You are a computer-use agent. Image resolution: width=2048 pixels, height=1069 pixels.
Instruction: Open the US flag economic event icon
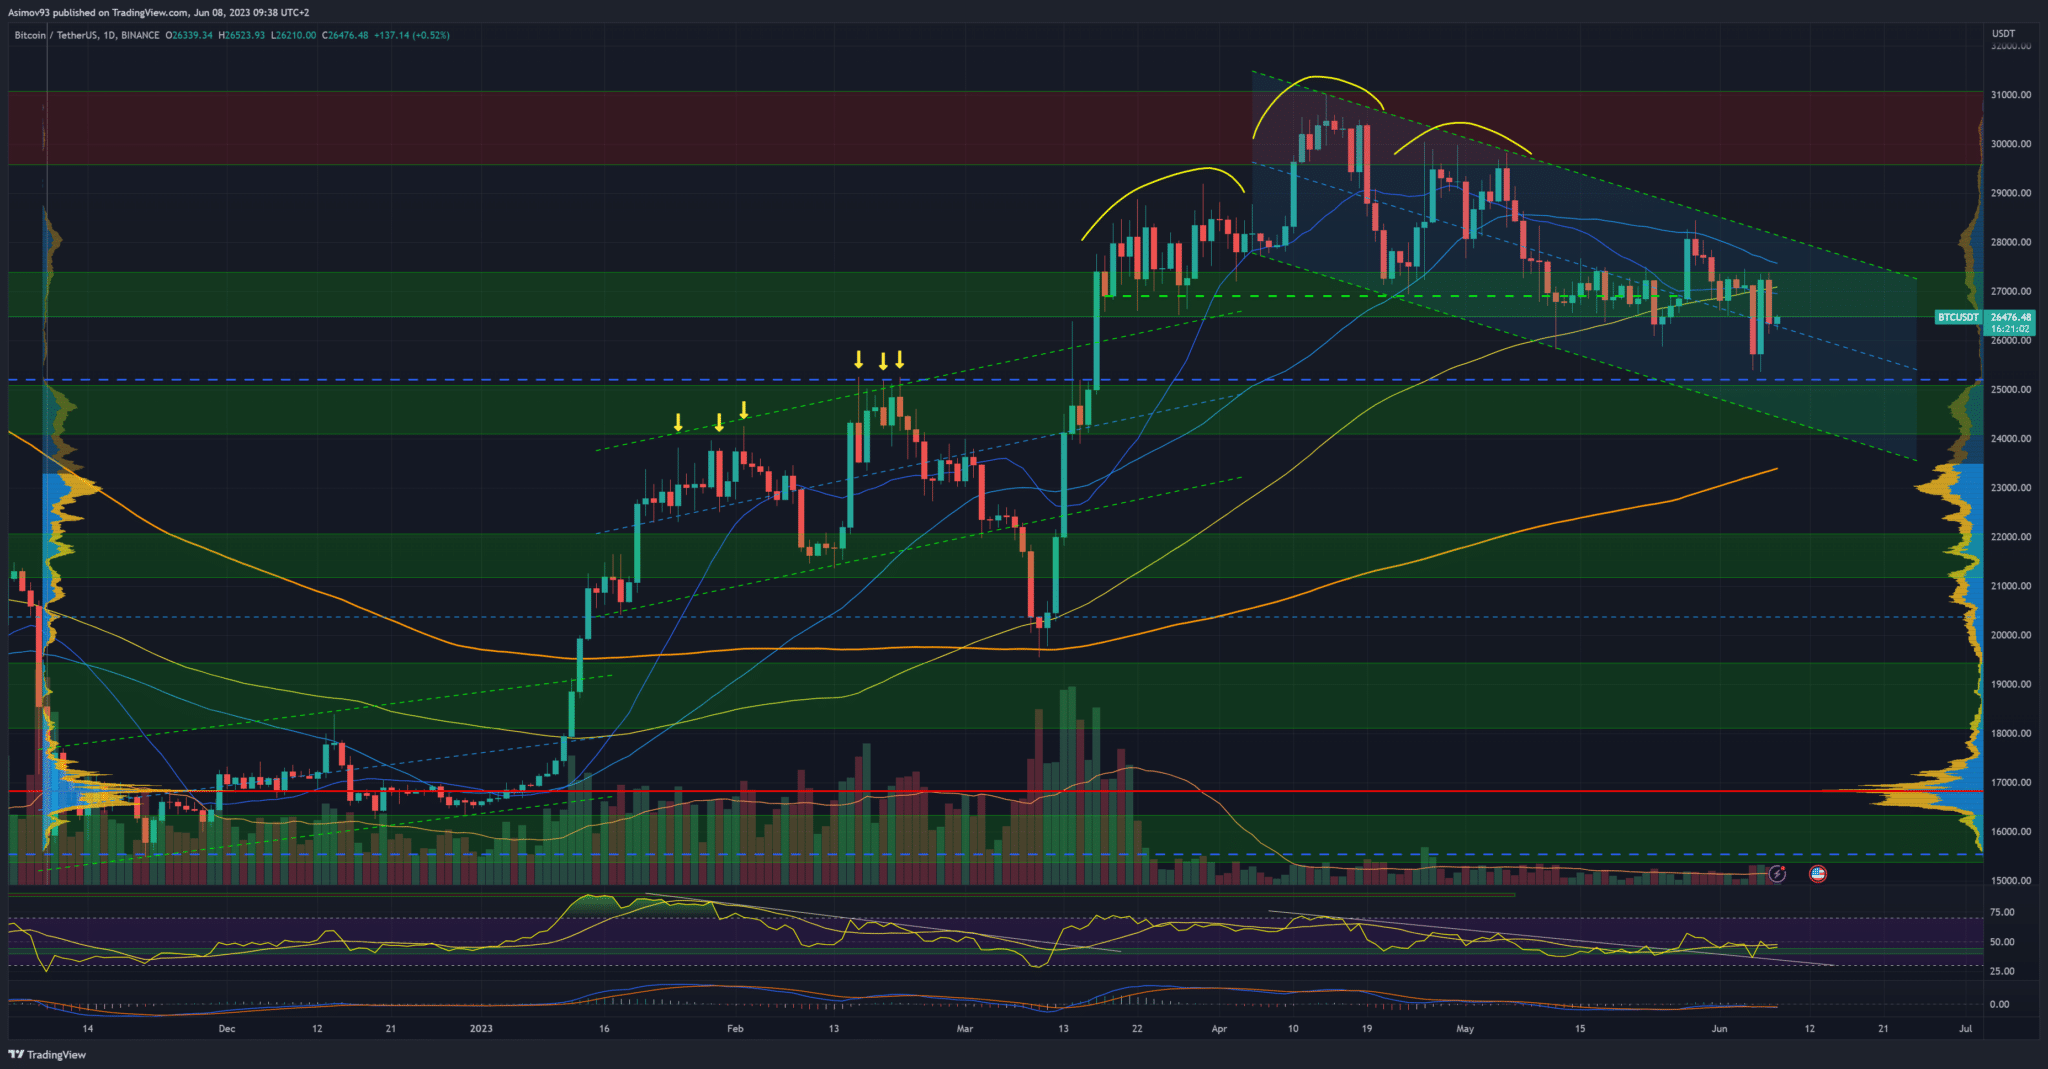coord(1818,874)
